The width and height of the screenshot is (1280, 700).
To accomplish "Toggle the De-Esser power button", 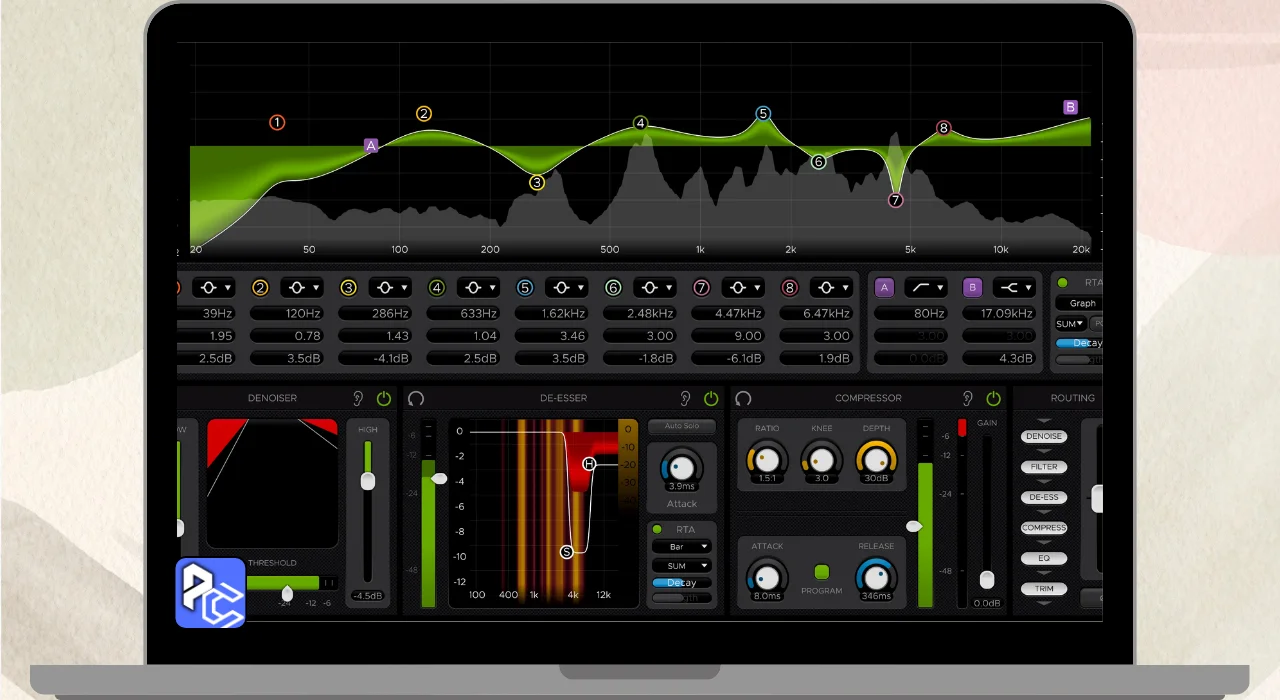I will tap(711, 398).
